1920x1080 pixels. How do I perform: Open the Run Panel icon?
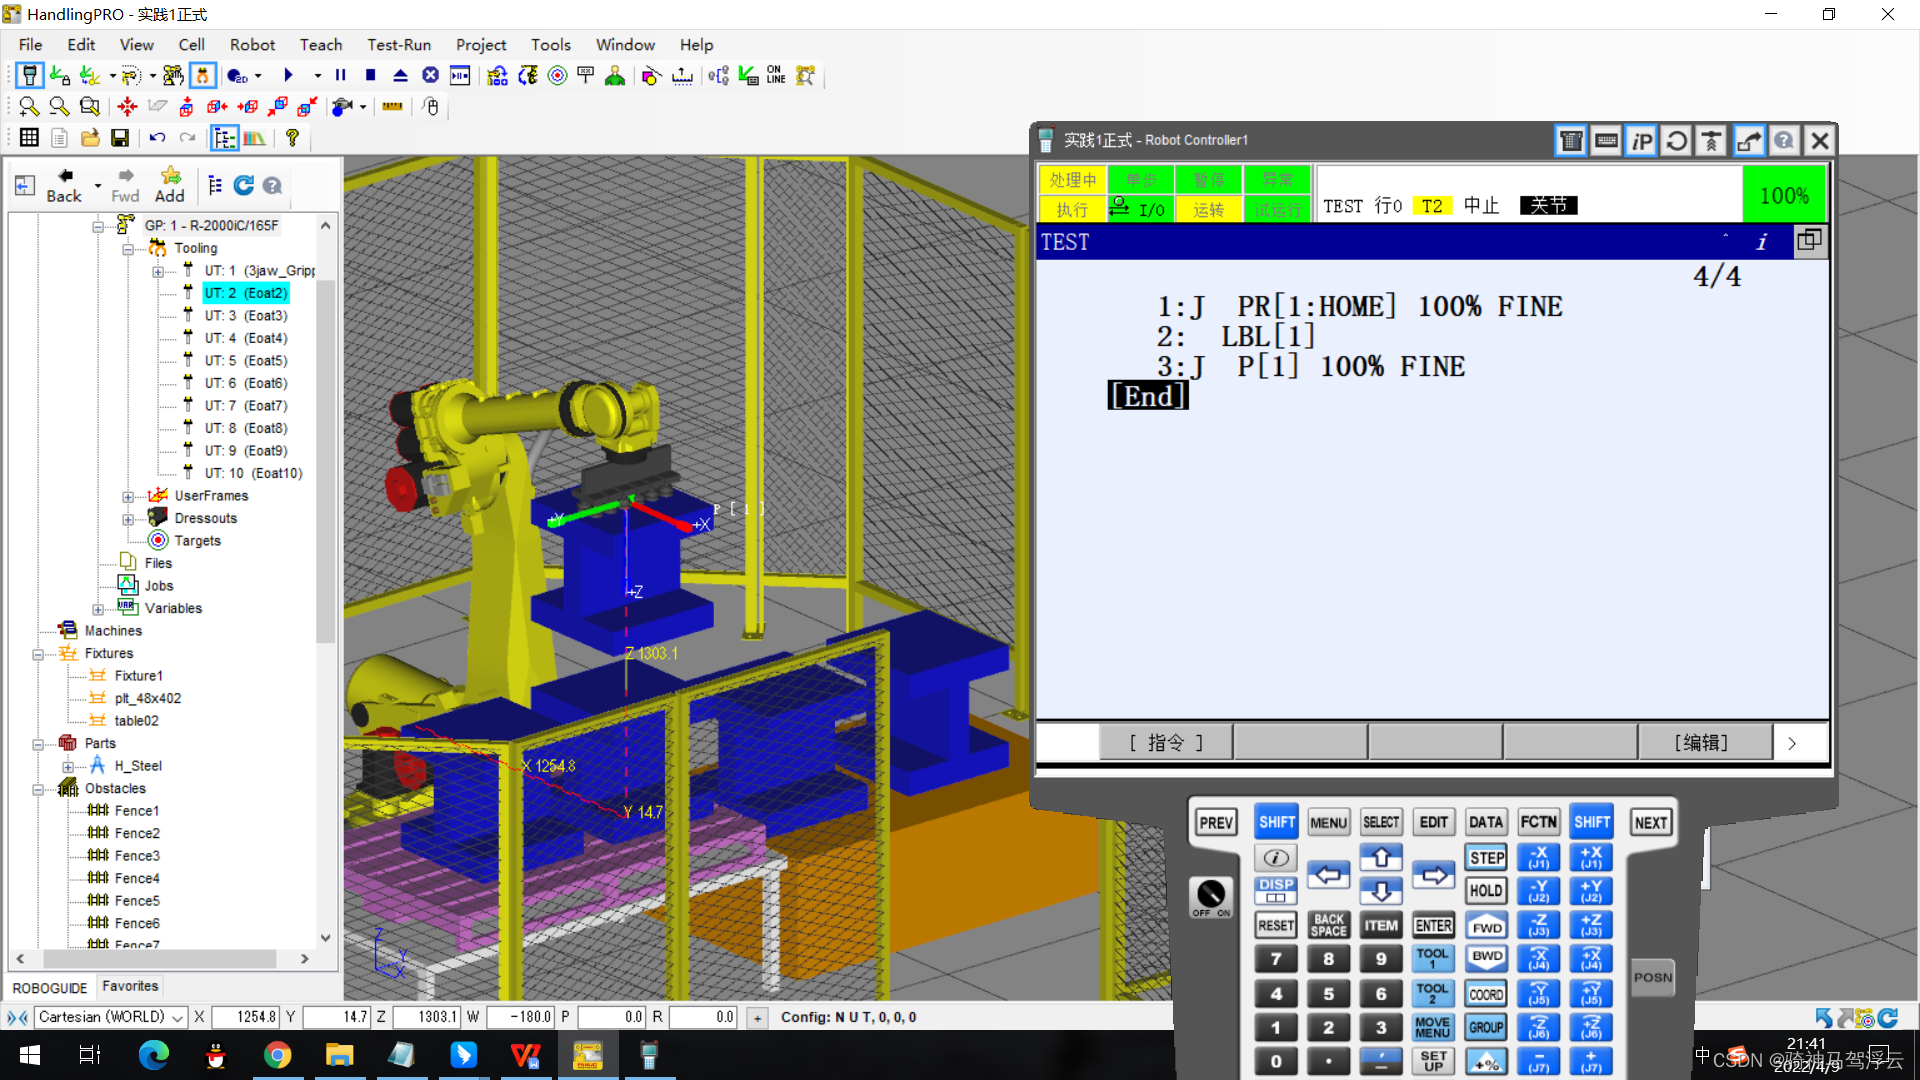pyautogui.click(x=460, y=76)
